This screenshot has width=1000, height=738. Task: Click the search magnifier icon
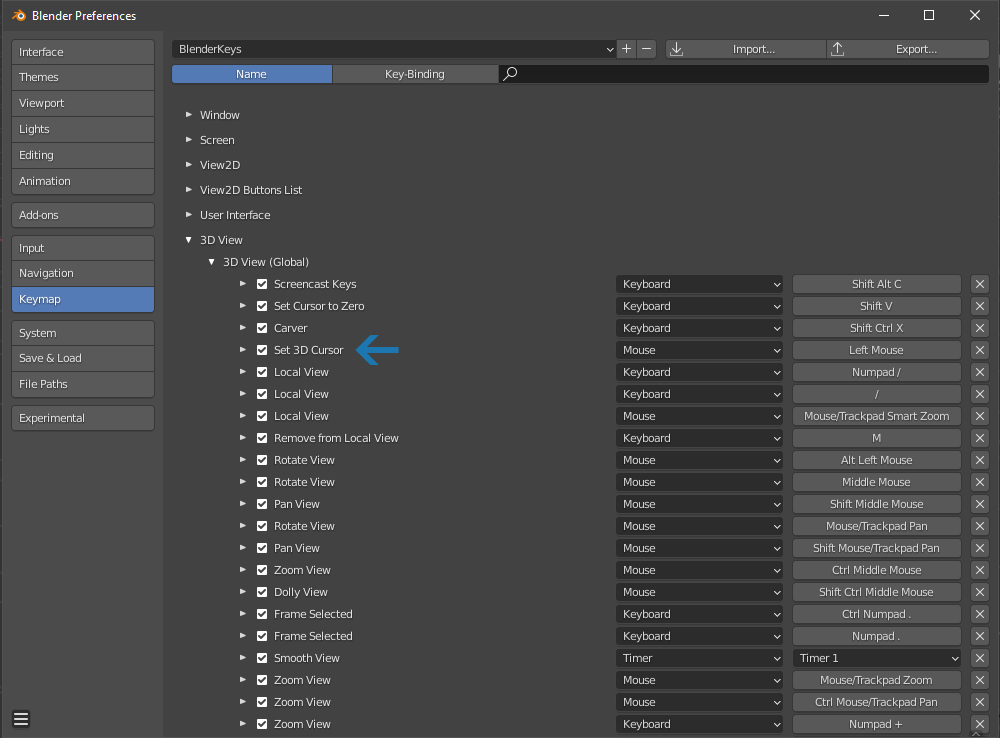[x=510, y=74]
